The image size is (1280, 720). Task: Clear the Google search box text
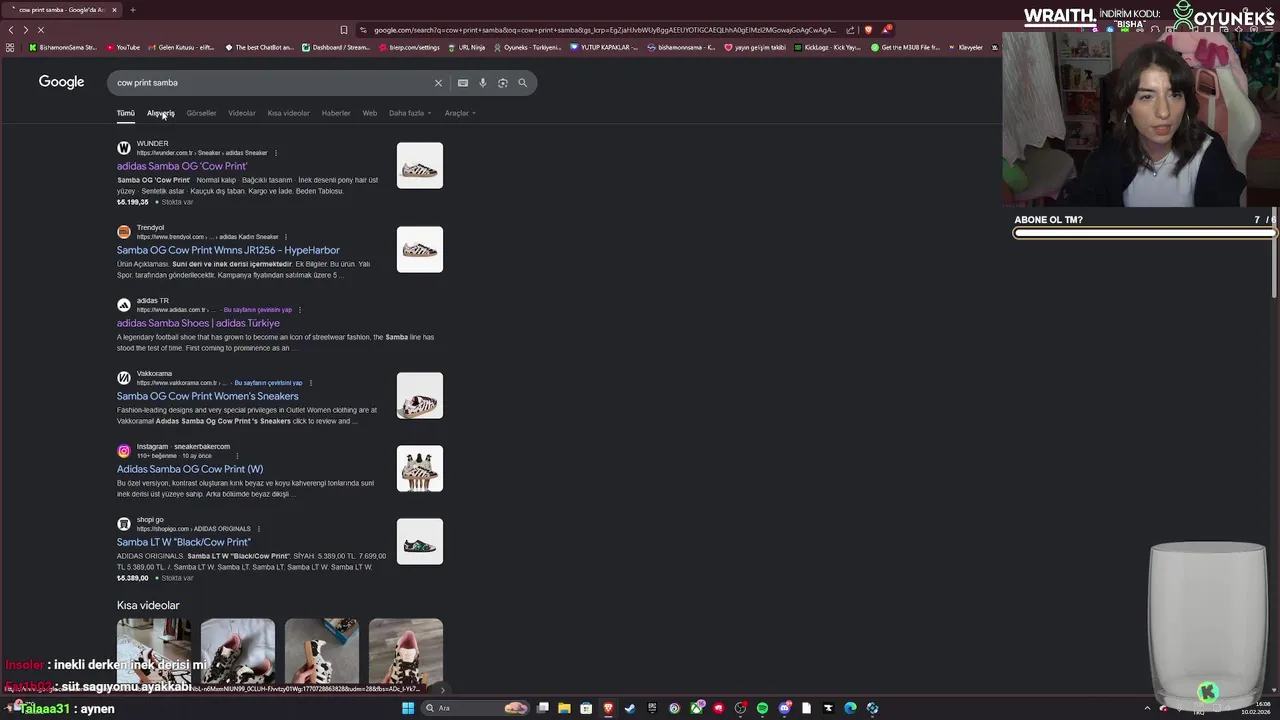[x=438, y=83]
